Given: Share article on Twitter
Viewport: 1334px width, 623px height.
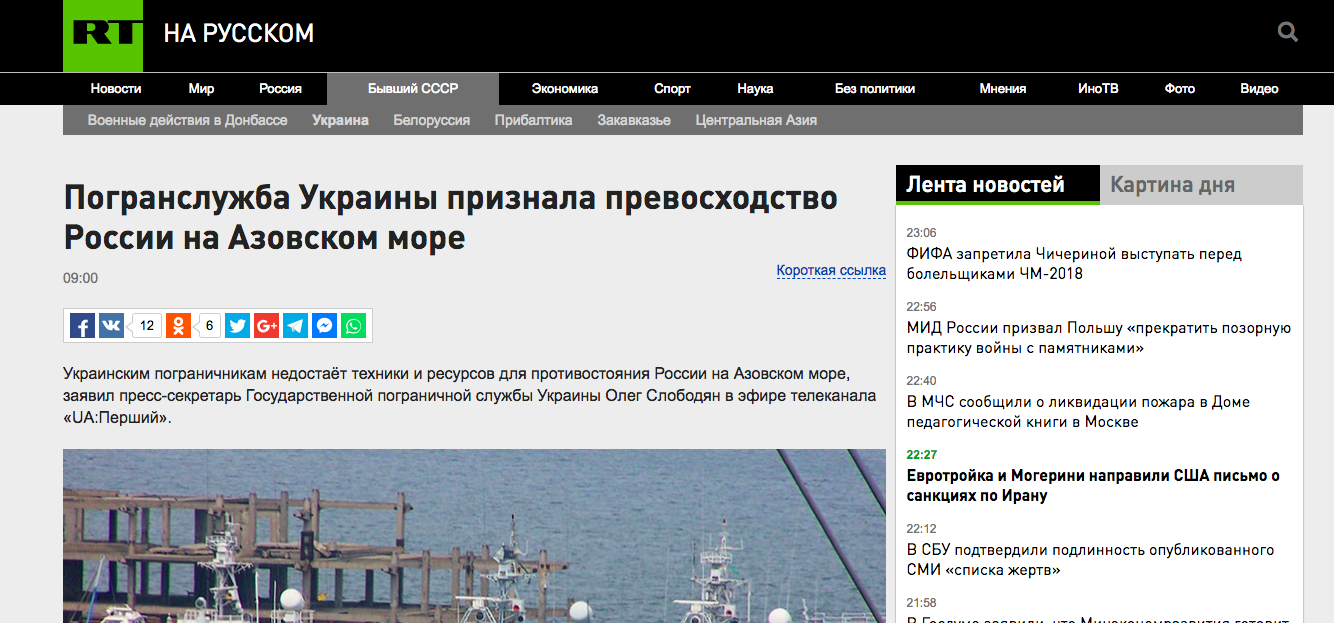Looking at the screenshot, I should pyautogui.click(x=237, y=326).
